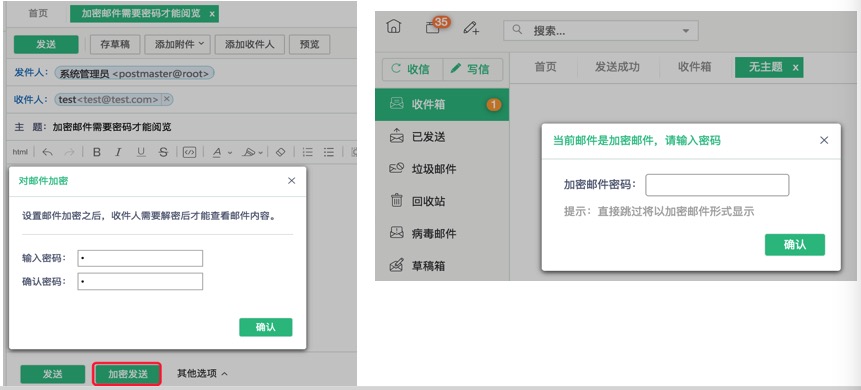The height and width of the screenshot is (390, 861).
Task: Apply strikethrough formatting in the editor toolbar
Action: click(x=163, y=152)
